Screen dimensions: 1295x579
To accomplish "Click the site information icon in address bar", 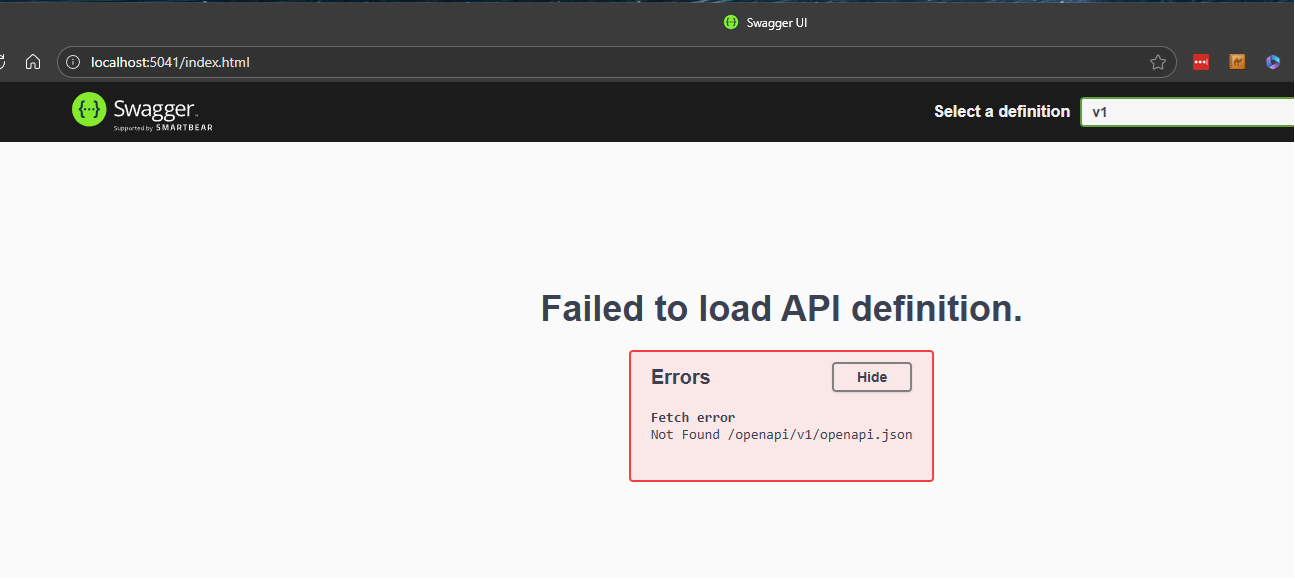I will pyautogui.click(x=72, y=62).
